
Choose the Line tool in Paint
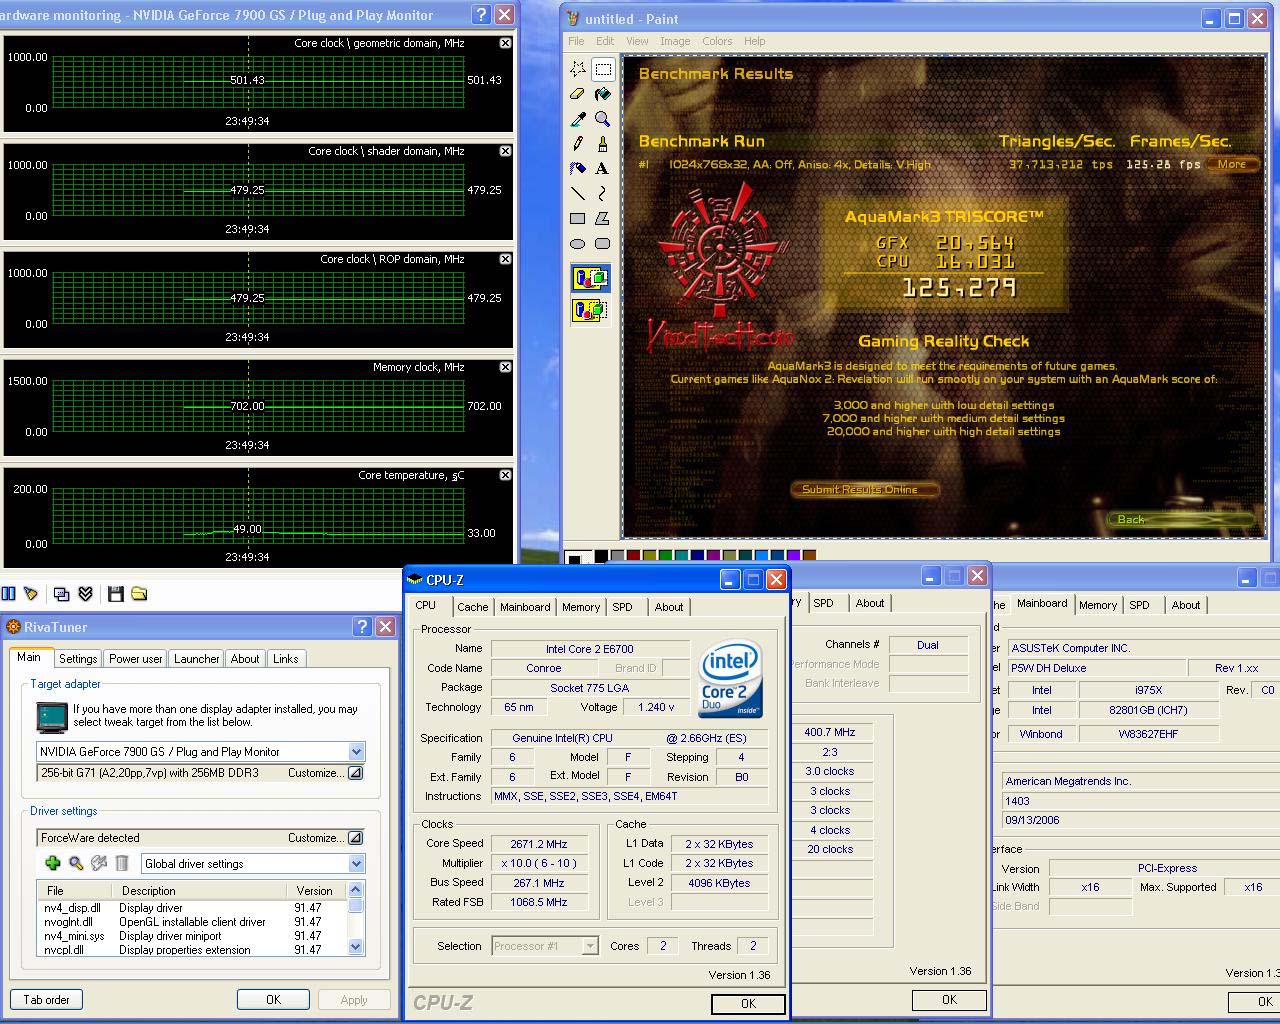[x=578, y=194]
